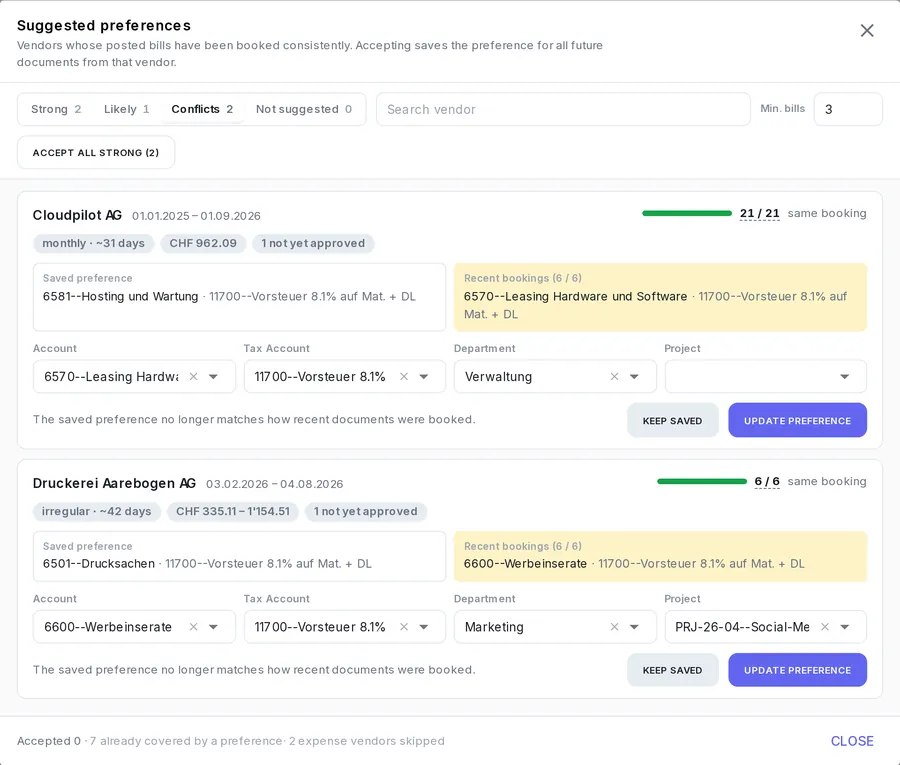
Task: Click recent bookings 6600--Werbeinserate box
Action: point(660,556)
